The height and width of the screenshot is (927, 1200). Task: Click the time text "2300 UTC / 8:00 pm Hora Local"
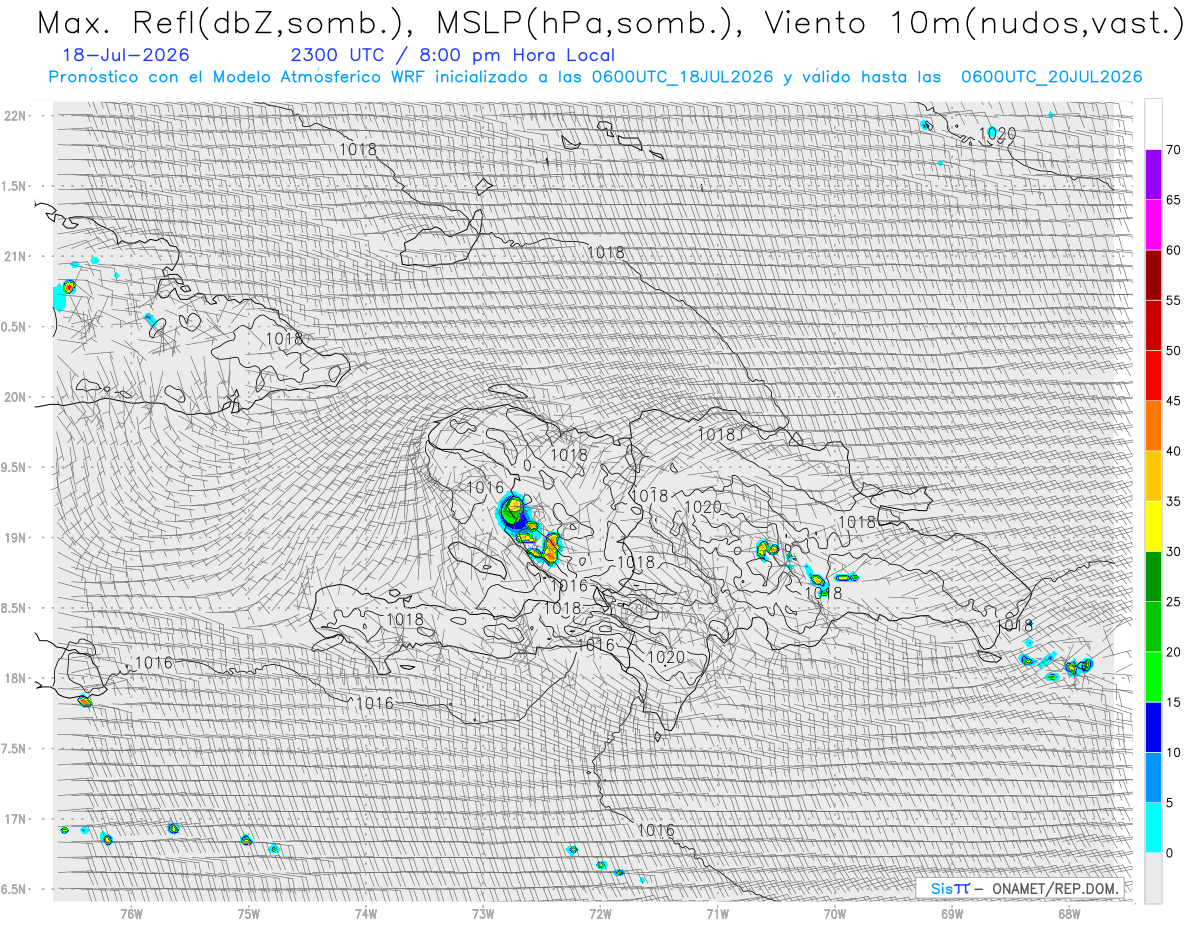pyautogui.click(x=452, y=55)
